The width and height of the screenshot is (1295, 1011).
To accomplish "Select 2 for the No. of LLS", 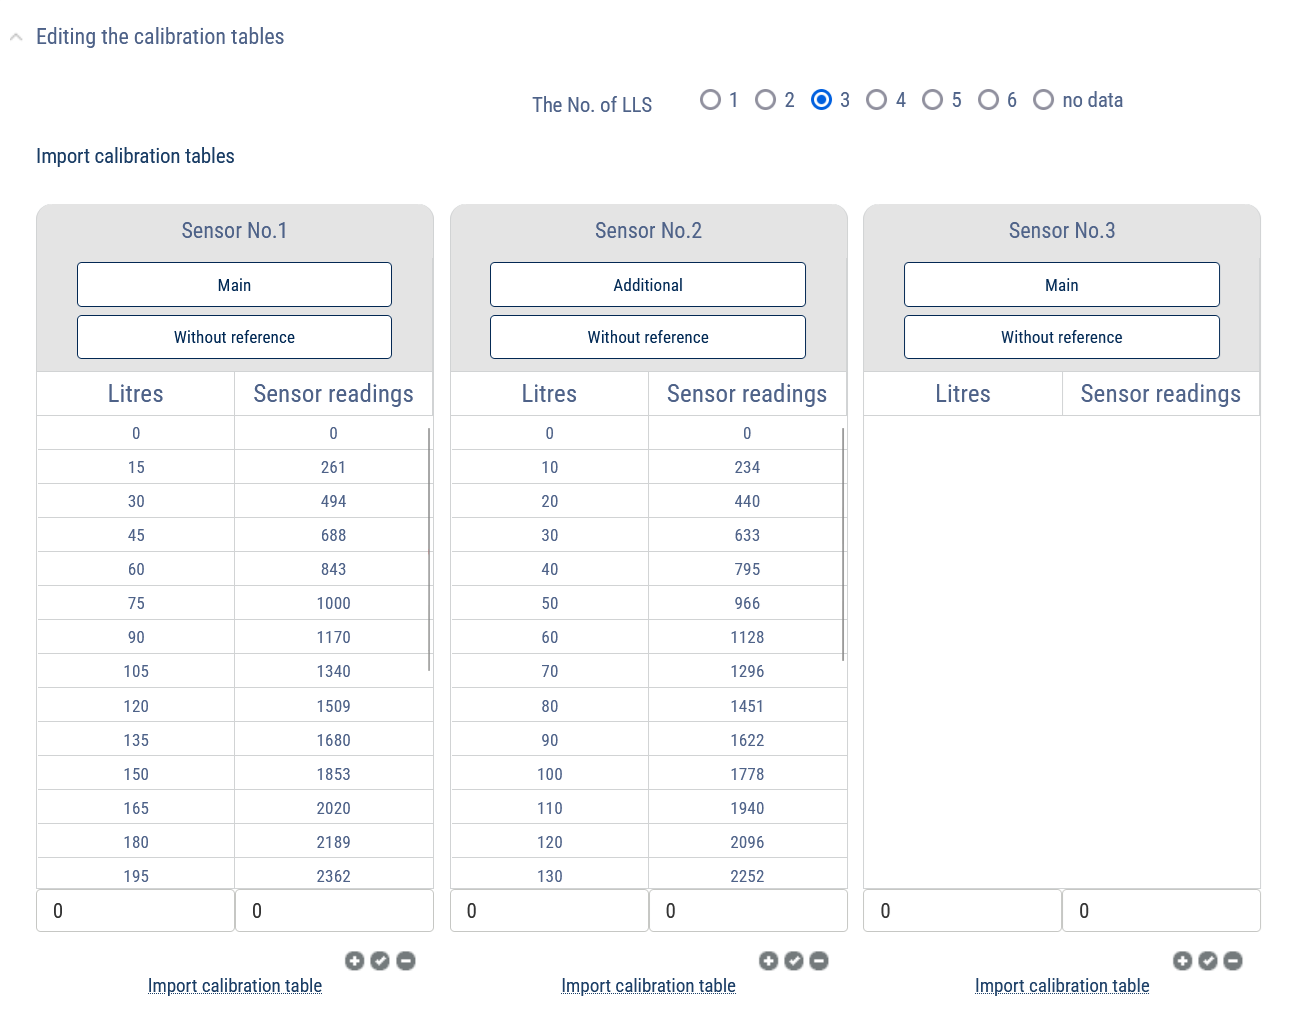I will [x=765, y=100].
